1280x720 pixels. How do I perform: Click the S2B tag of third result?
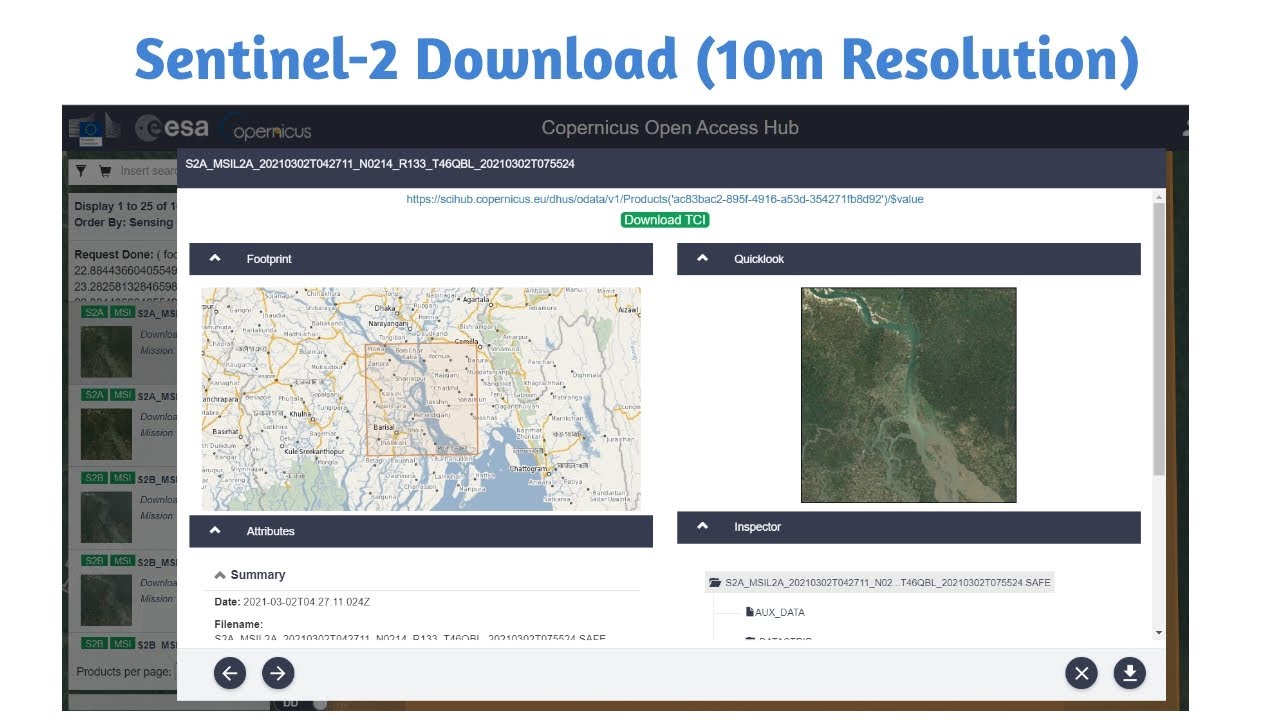tap(93, 478)
